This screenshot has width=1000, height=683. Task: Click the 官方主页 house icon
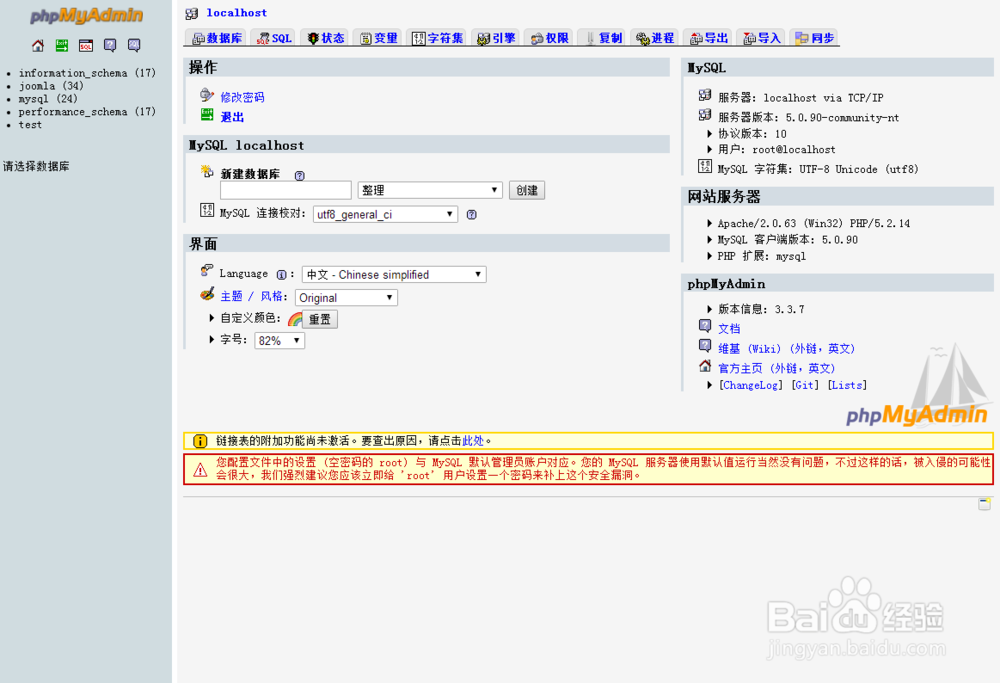705,366
